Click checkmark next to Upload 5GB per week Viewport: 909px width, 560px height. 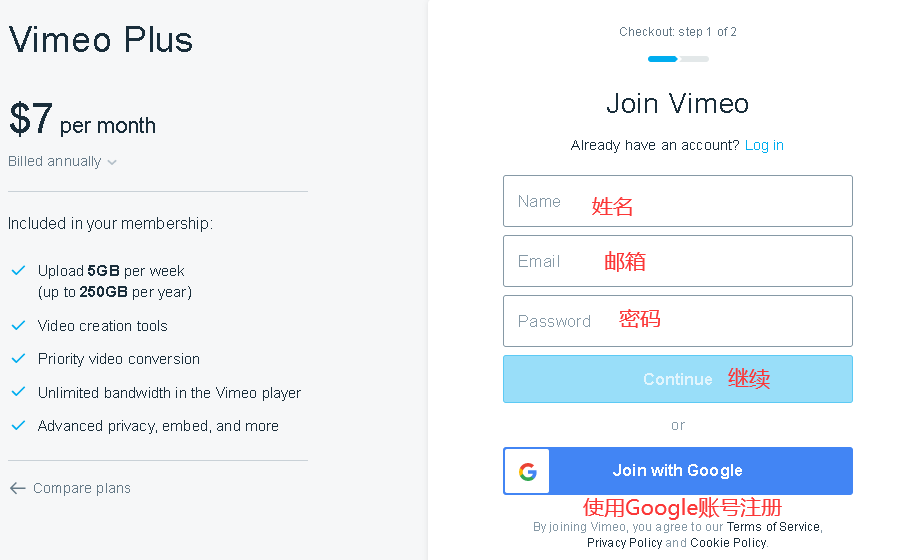[18, 270]
